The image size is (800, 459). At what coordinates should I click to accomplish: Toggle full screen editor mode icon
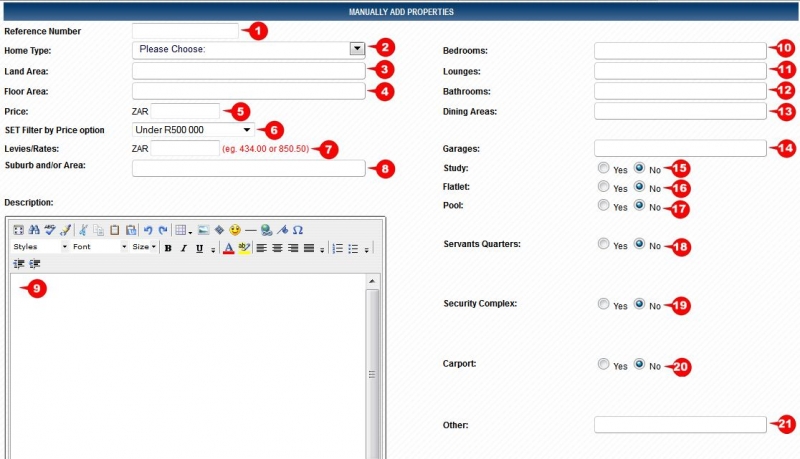click(x=18, y=230)
